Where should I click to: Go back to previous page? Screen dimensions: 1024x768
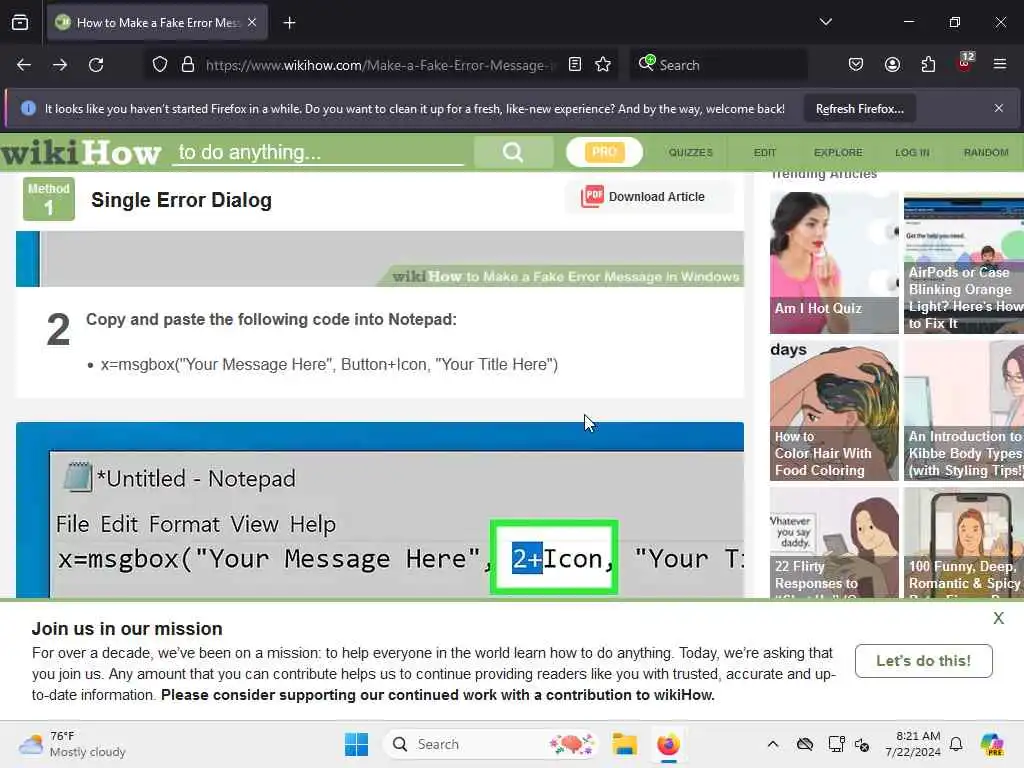pos(24,65)
